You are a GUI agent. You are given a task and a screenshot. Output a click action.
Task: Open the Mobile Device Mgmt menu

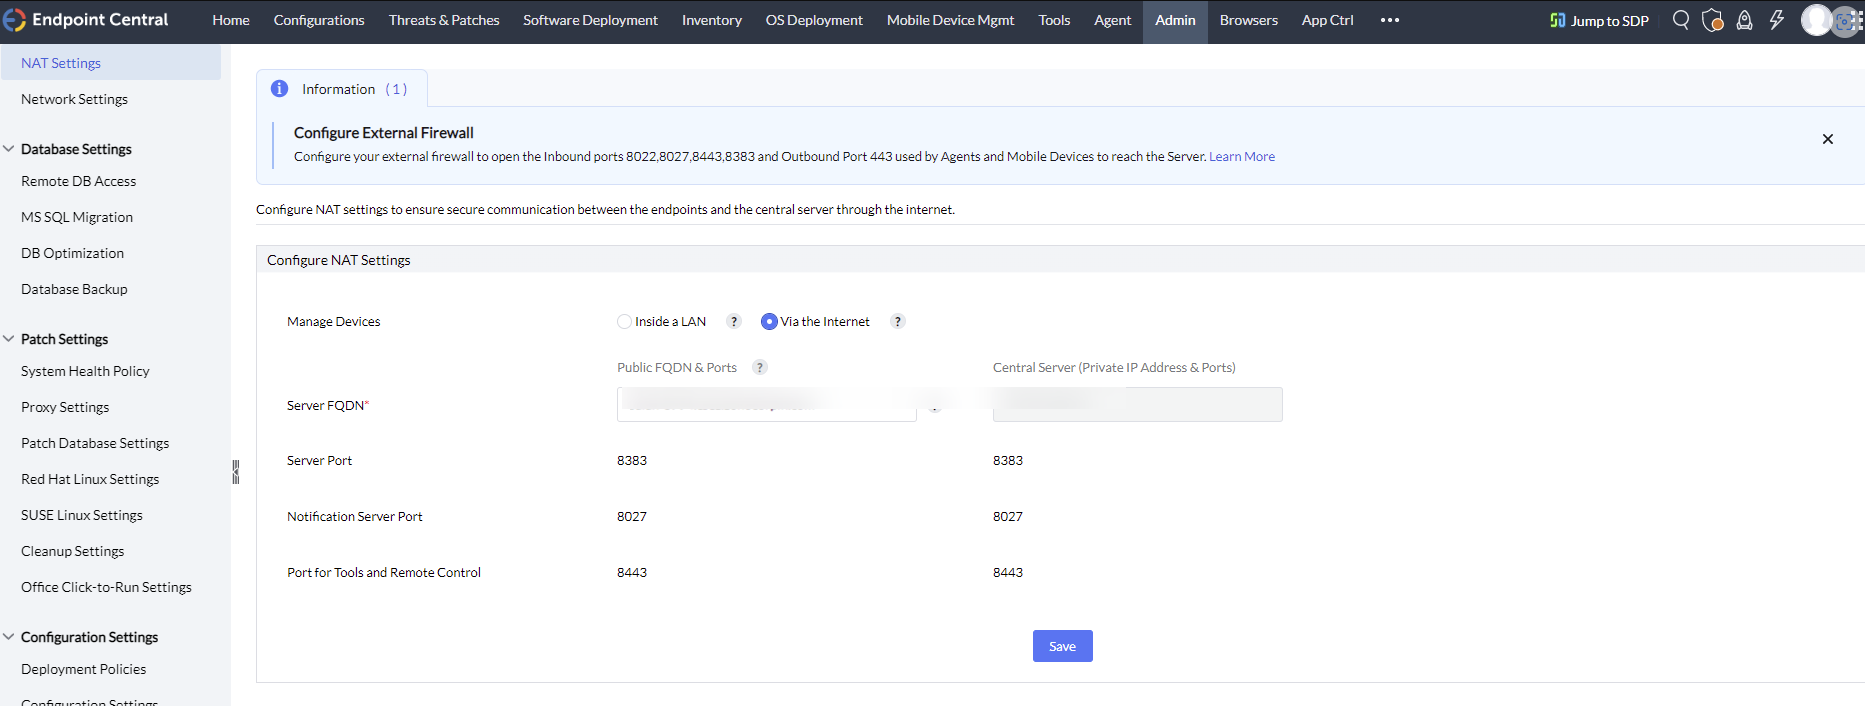[x=950, y=20]
